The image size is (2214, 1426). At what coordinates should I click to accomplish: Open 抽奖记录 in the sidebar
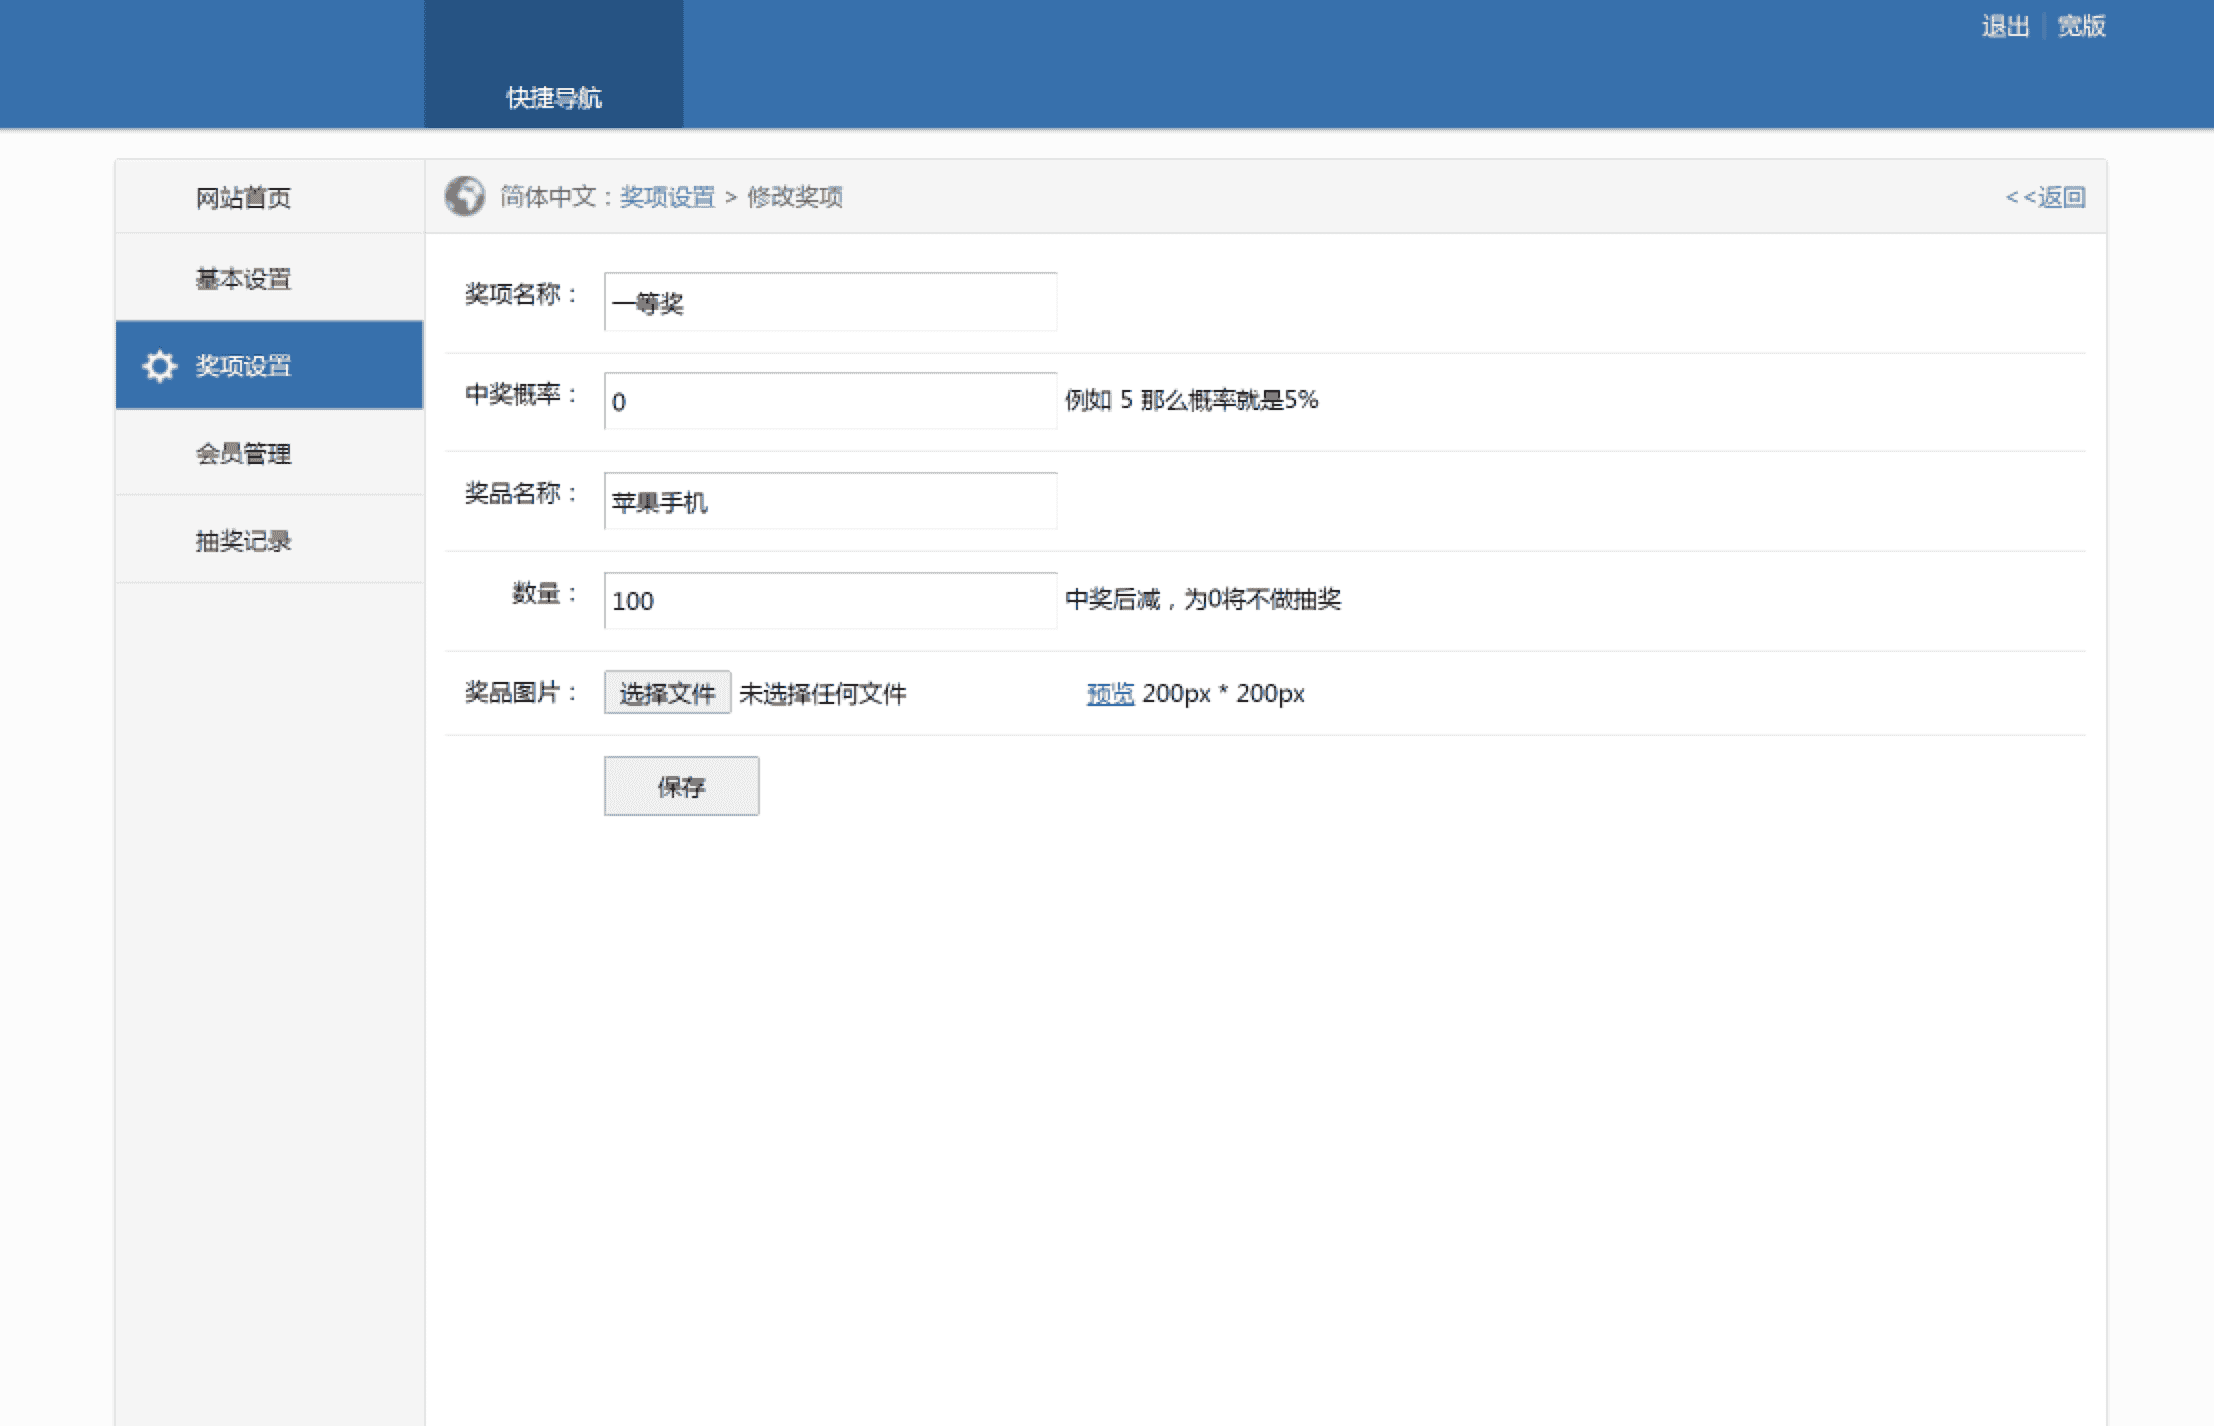[243, 541]
